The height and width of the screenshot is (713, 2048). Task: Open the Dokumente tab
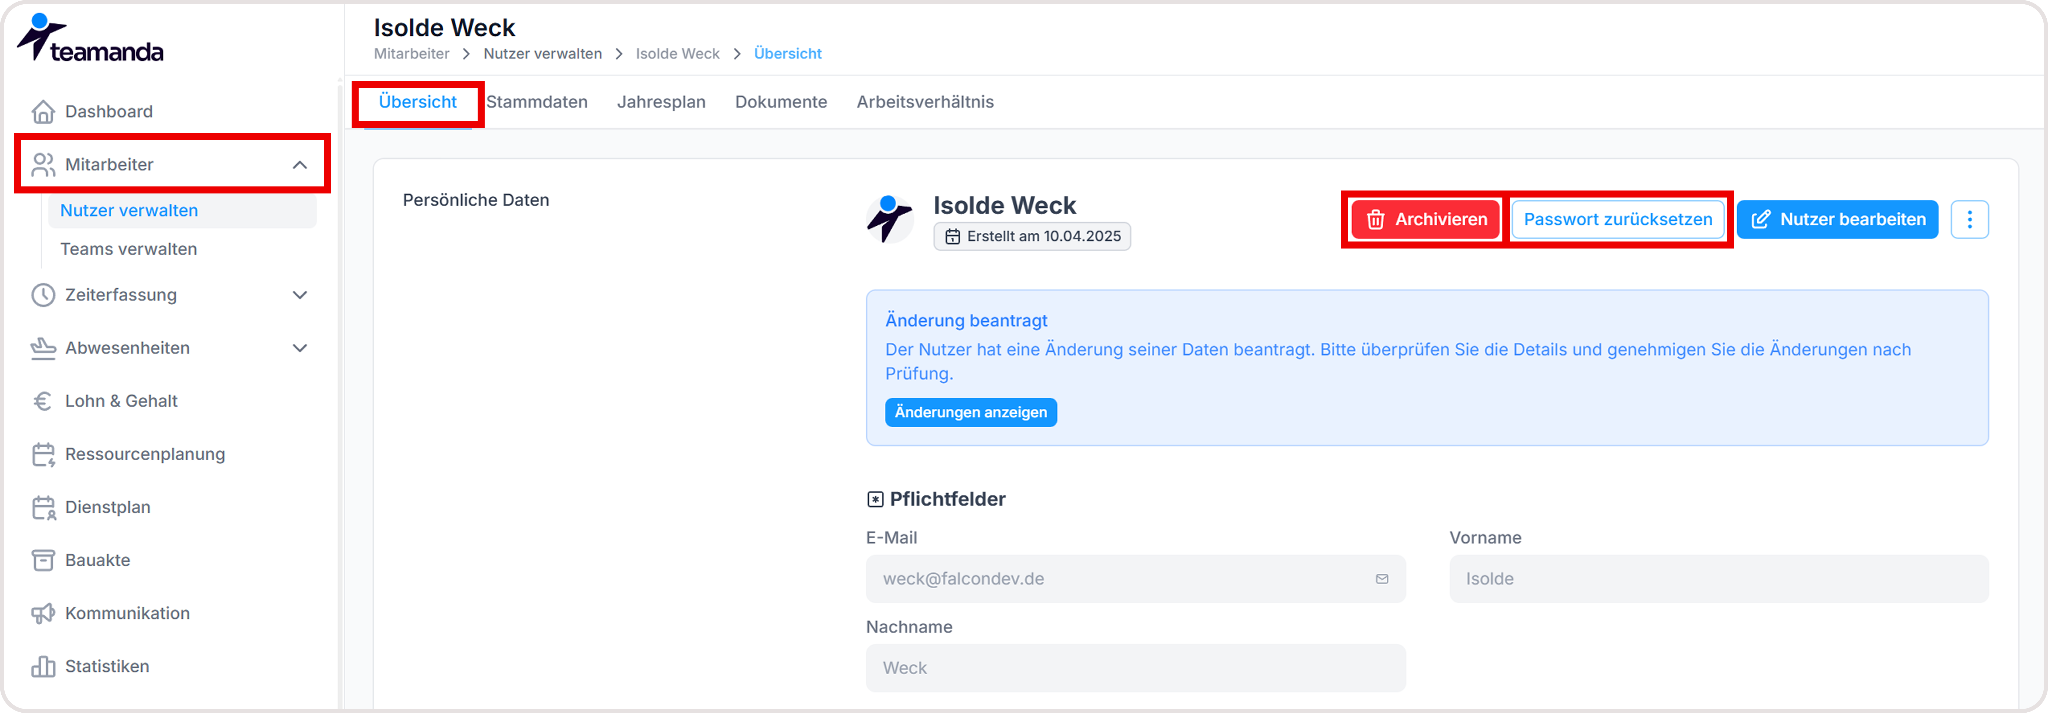[x=781, y=102]
